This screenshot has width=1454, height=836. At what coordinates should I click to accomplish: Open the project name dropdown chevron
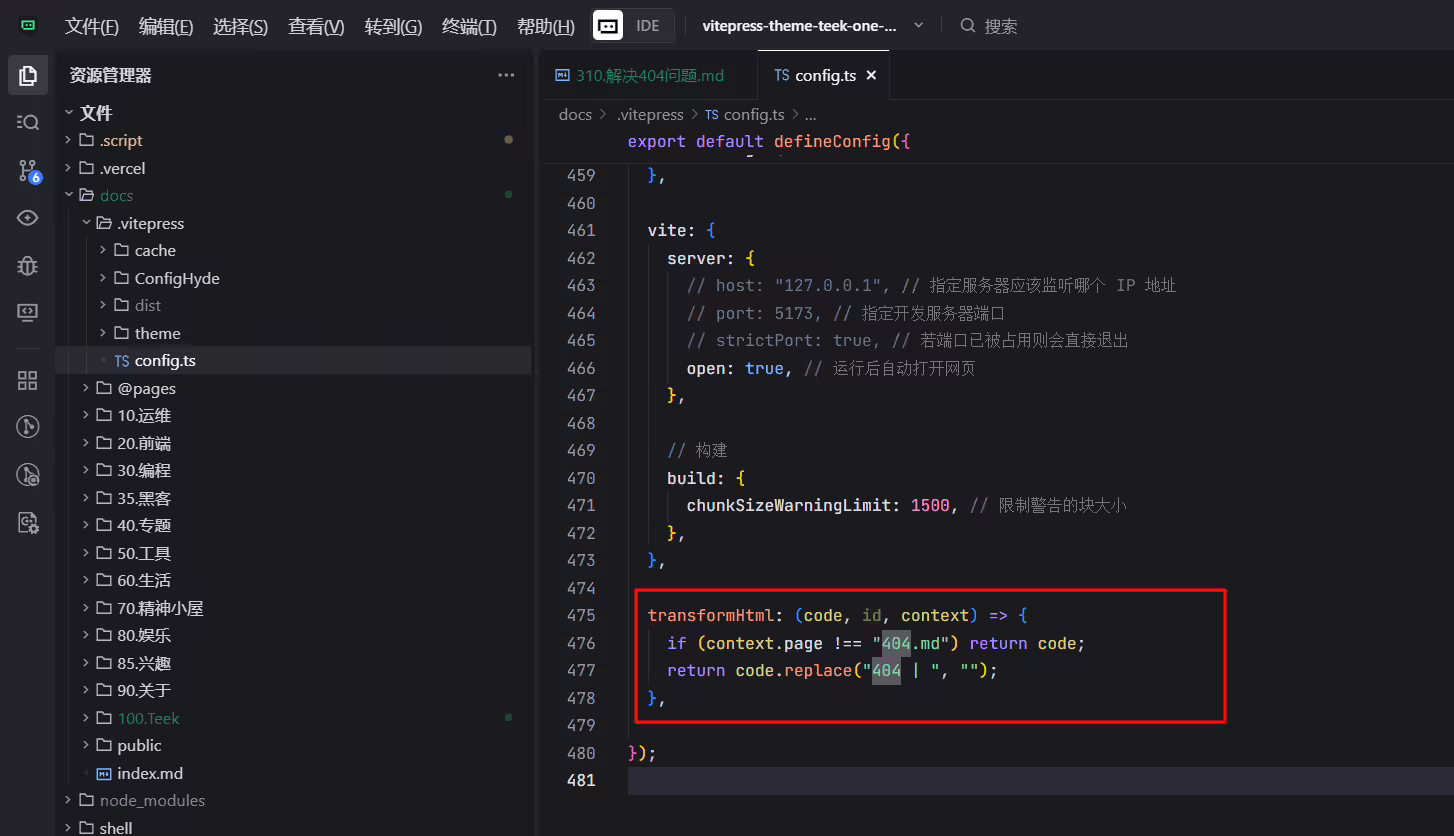(x=919, y=26)
